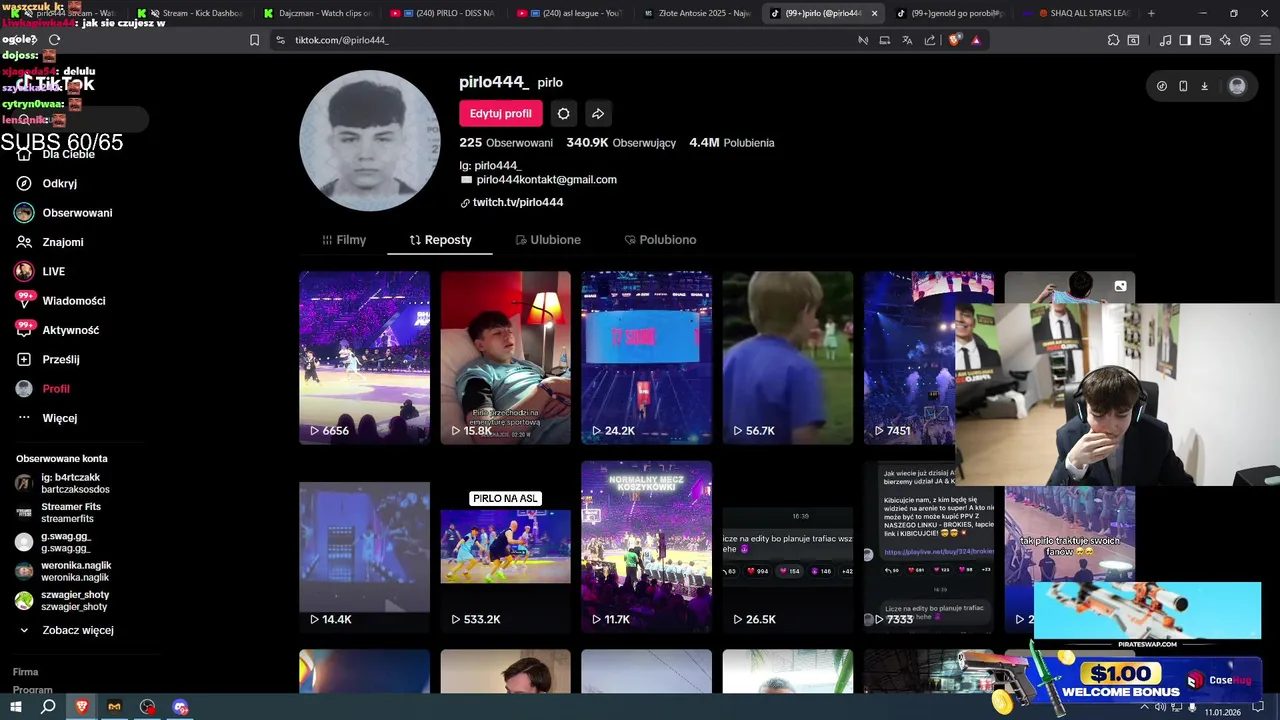
Task: Click phone app icon in top pill
Action: [x=1183, y=86]
